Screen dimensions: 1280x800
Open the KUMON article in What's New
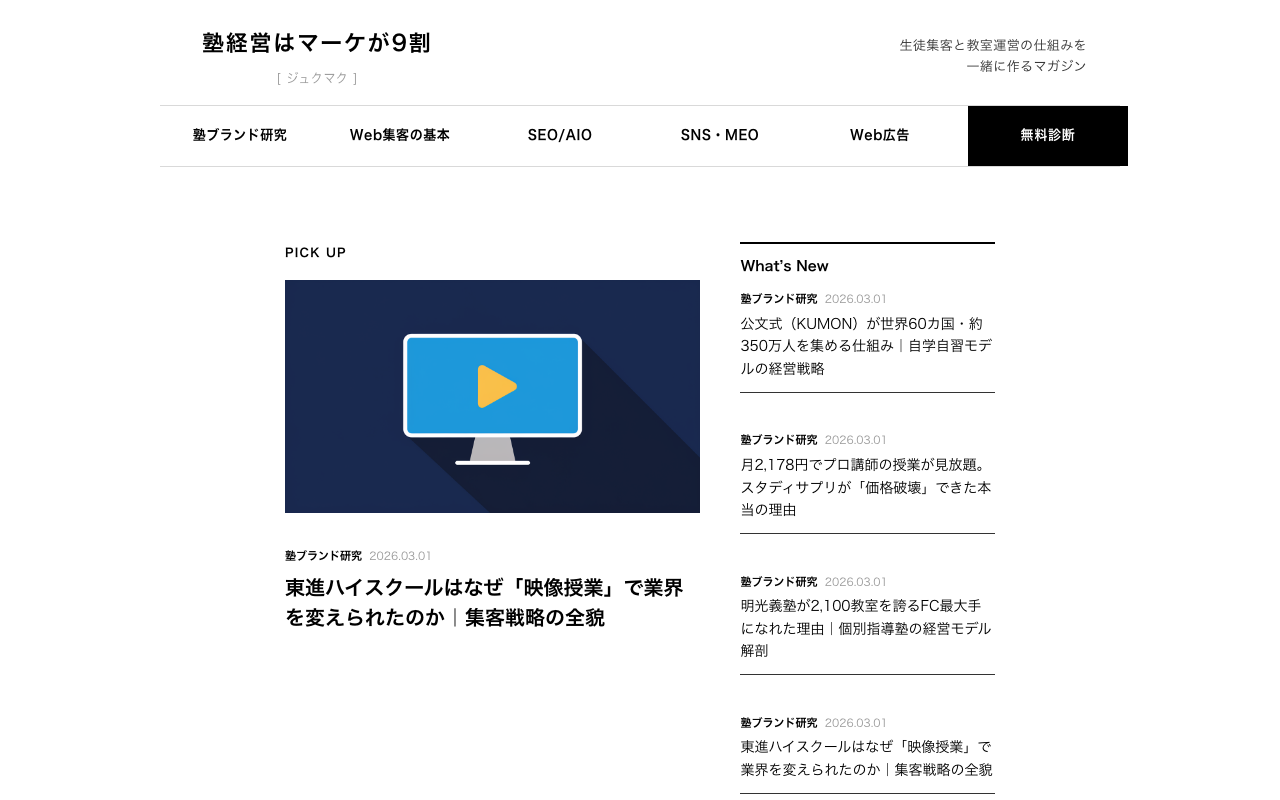866,345
